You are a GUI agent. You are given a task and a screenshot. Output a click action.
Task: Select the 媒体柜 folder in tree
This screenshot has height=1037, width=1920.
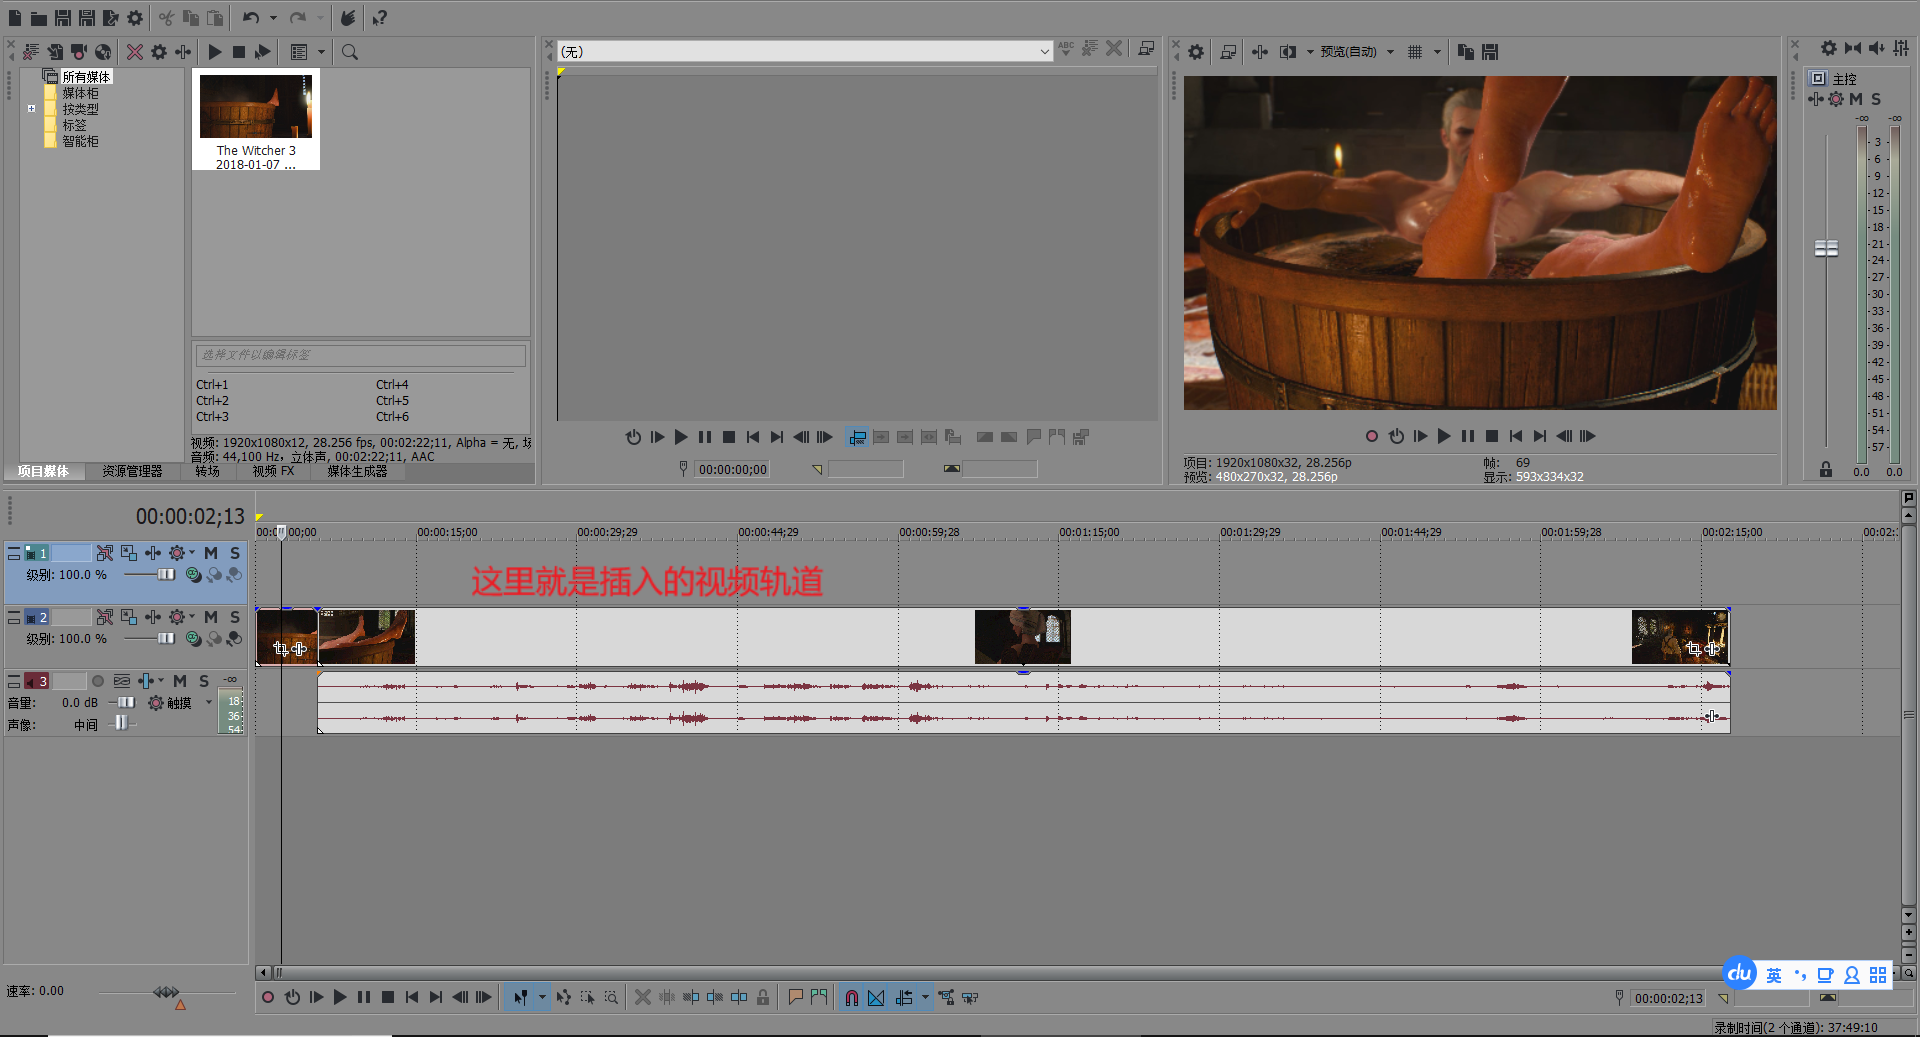(x=80, y=93)
